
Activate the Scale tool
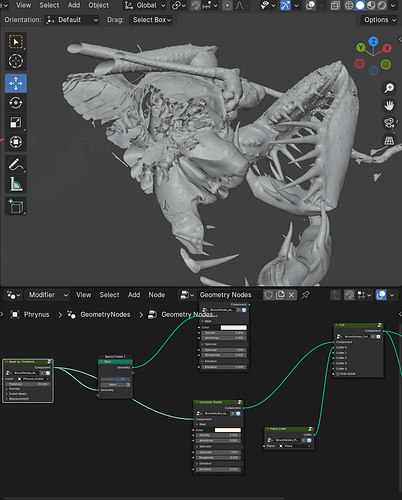[x=16, y=123]
